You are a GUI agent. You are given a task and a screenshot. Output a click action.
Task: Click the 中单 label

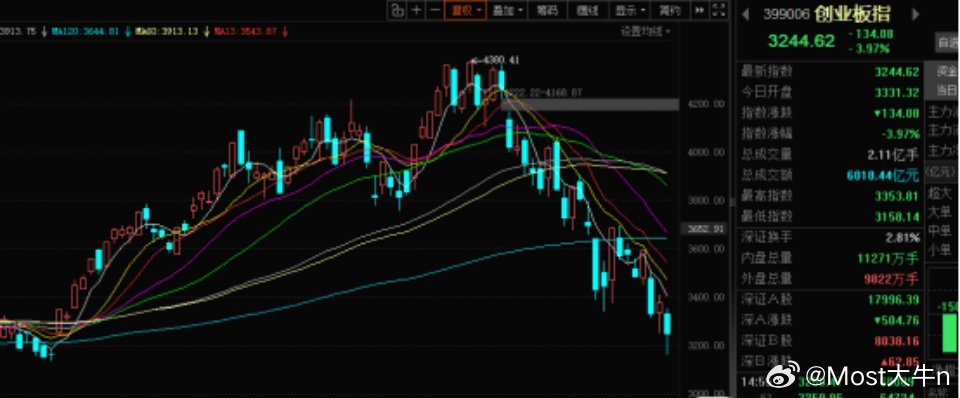click(x=940, y=231)
